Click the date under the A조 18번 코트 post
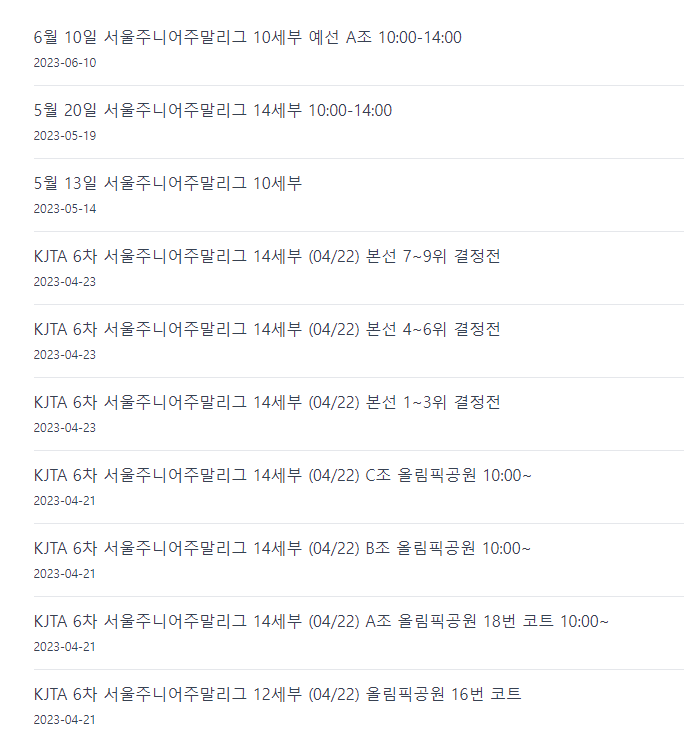Viewport: 684px width, 742px height. click(65, 646)
